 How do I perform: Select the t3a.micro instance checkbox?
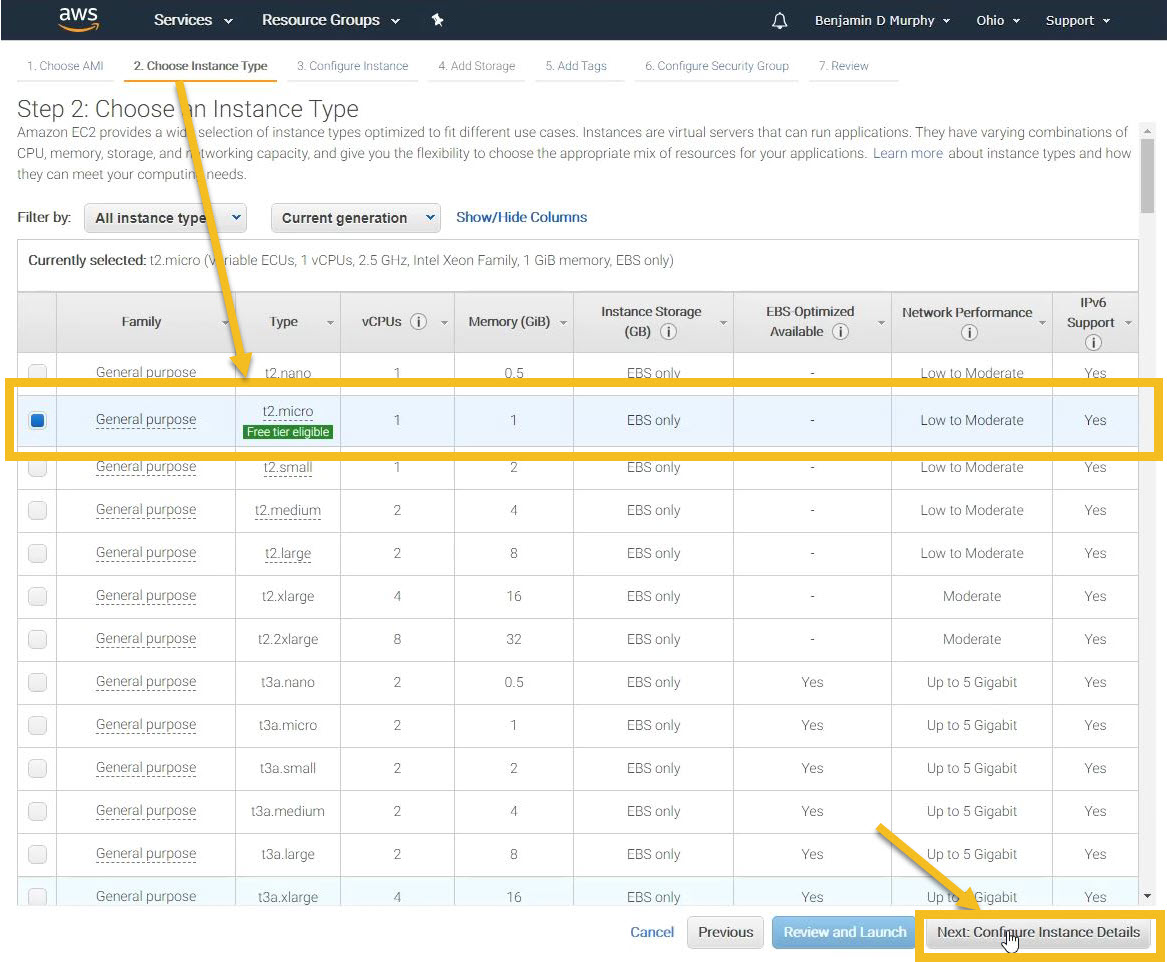[x=37, y=725]
